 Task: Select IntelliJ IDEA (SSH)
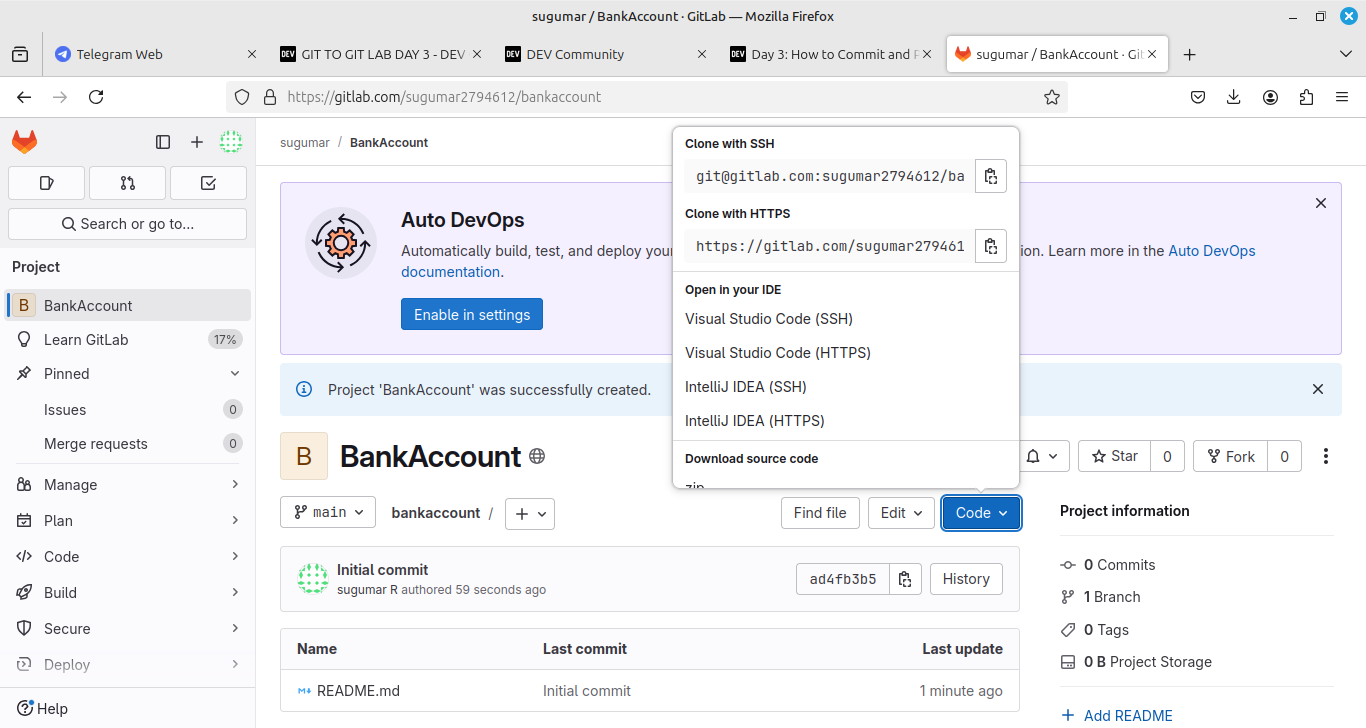click(x=746, y=387)
